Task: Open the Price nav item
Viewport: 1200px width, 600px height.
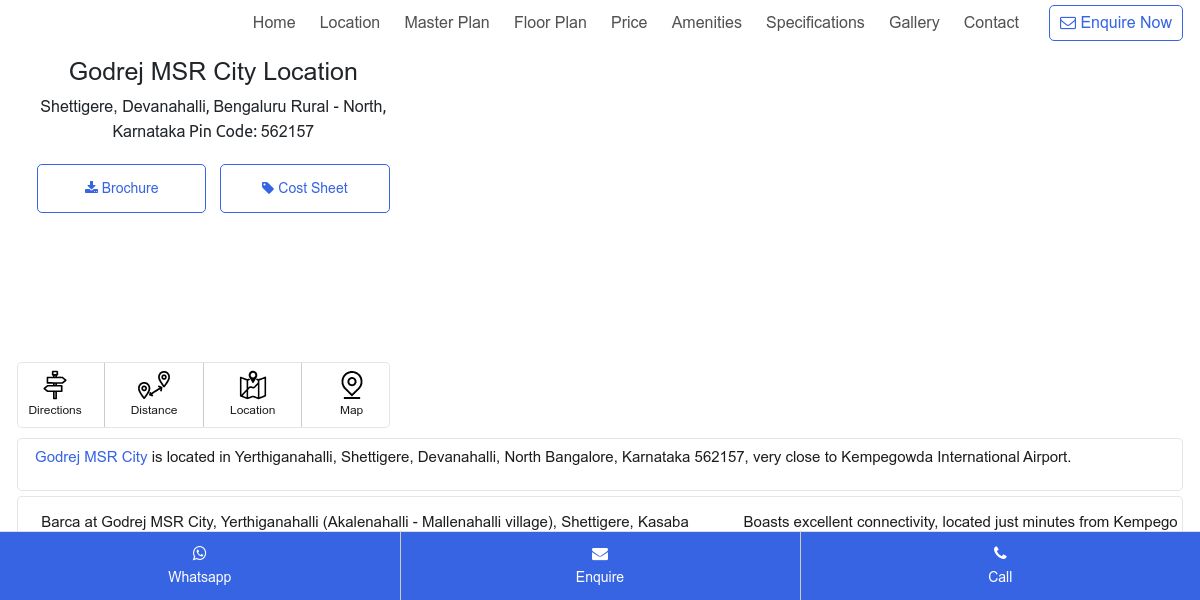Action: pos(629,22)
